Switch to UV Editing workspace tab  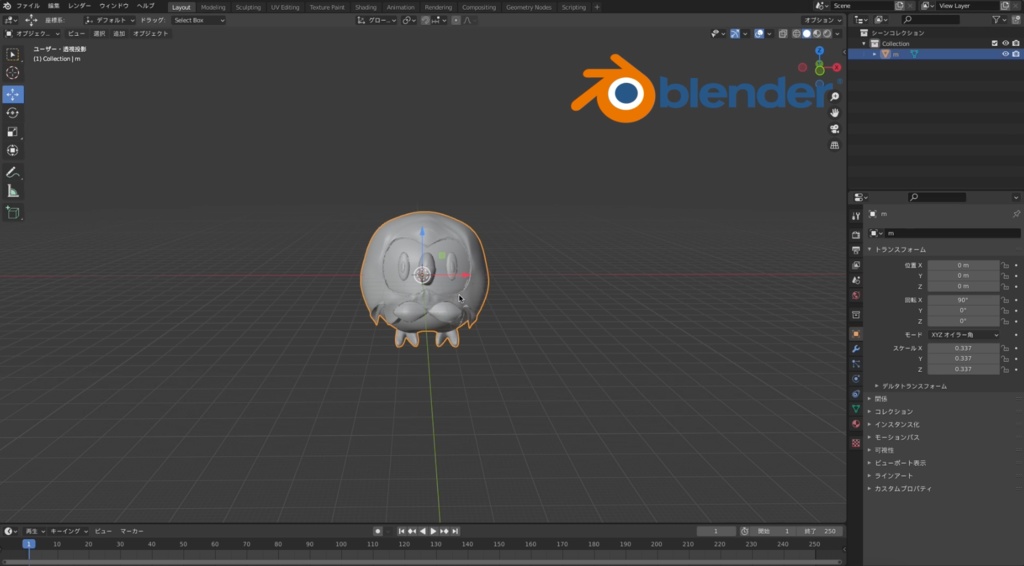point(285,7)
